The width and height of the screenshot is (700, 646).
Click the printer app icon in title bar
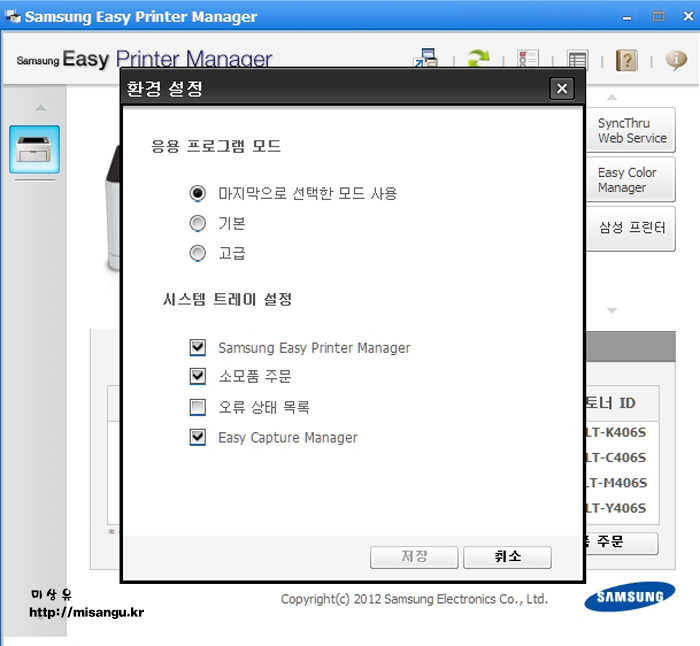pos(12,17)
